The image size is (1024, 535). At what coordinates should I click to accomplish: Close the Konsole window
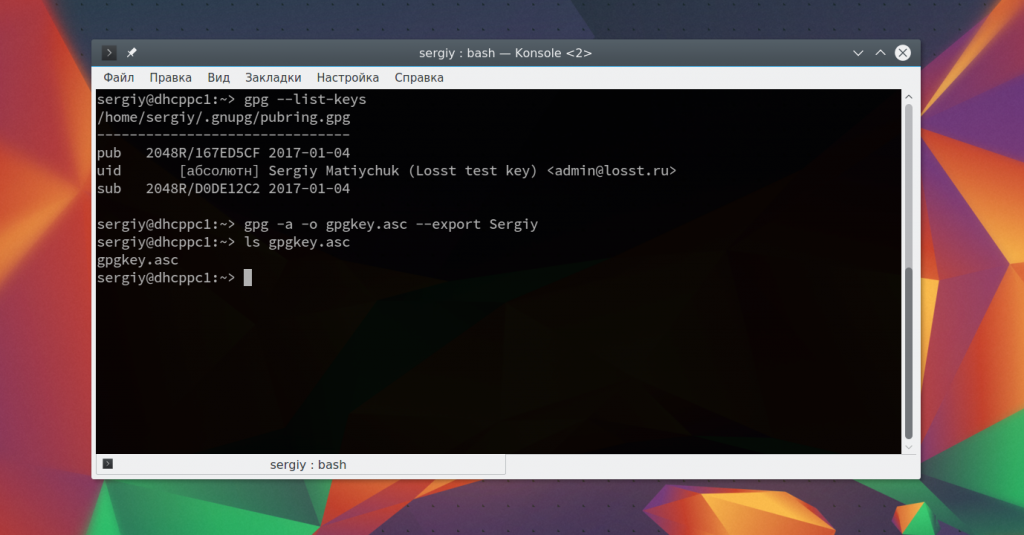pyautogui.click(x=903, y=53)
